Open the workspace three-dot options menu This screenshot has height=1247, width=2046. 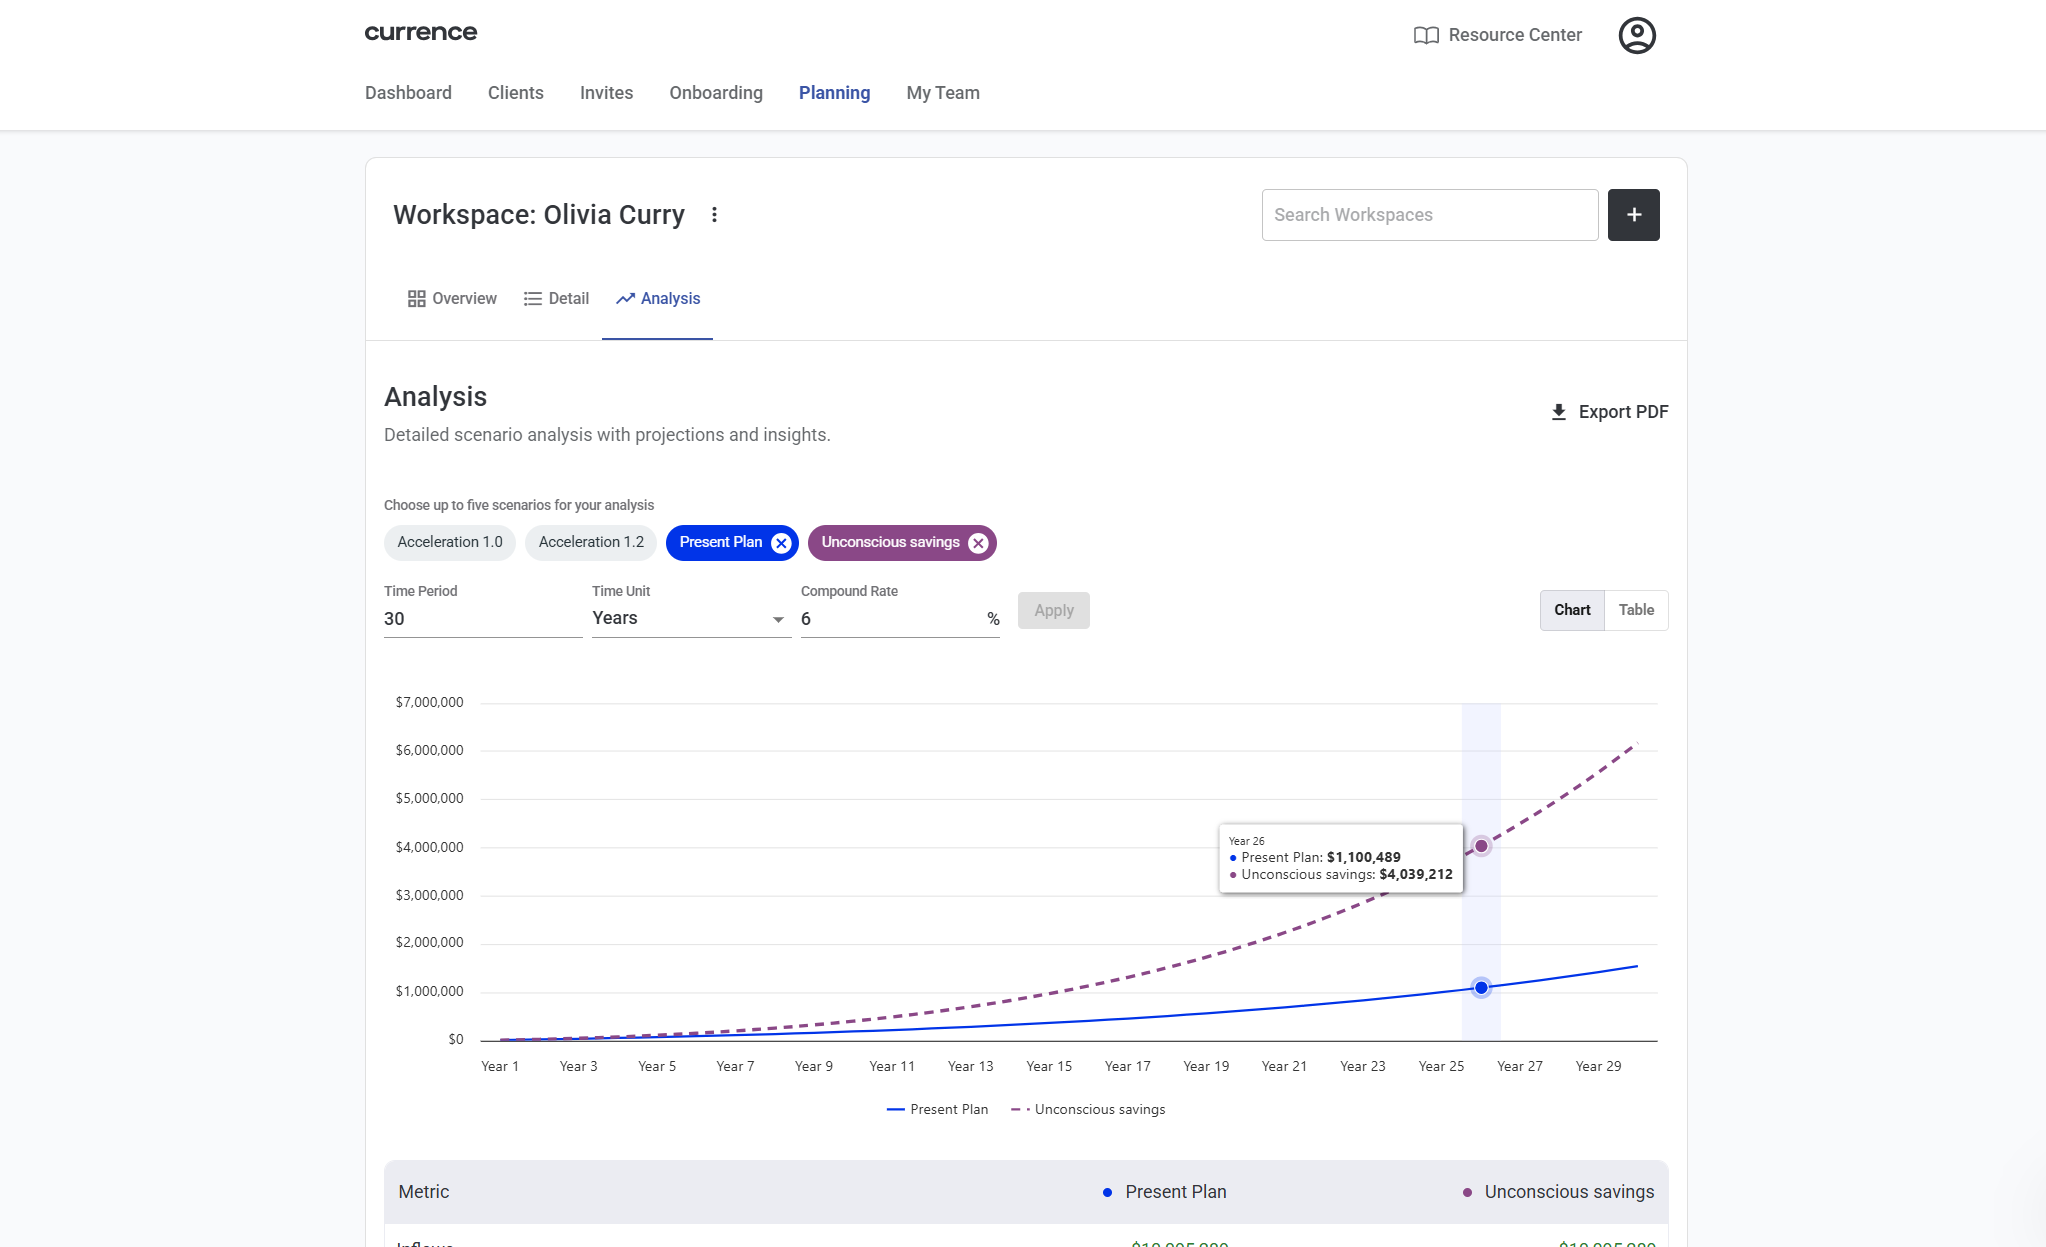(714, 215)
